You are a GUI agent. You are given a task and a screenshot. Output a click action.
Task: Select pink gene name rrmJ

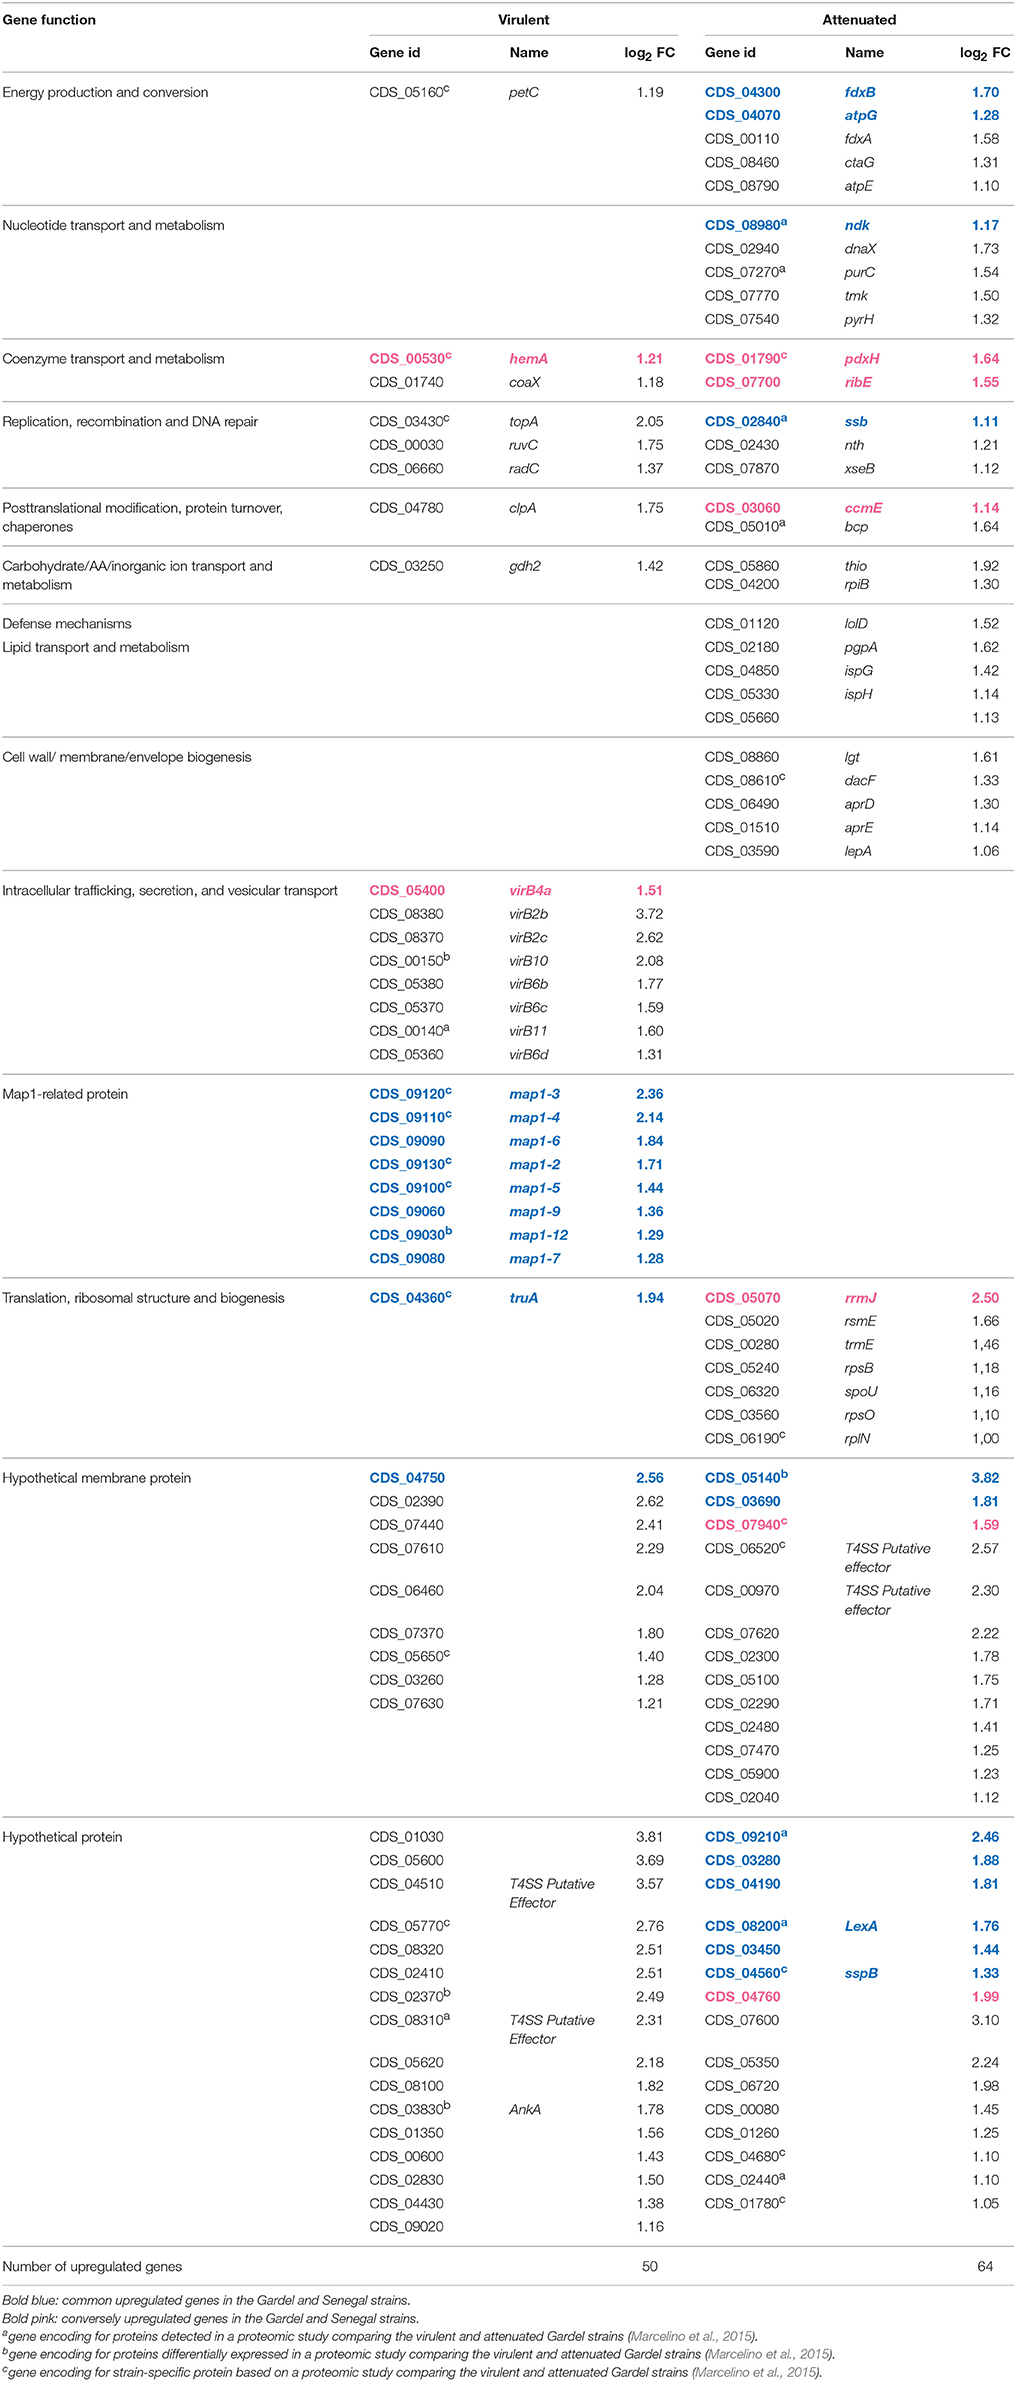pos(860,1298)
